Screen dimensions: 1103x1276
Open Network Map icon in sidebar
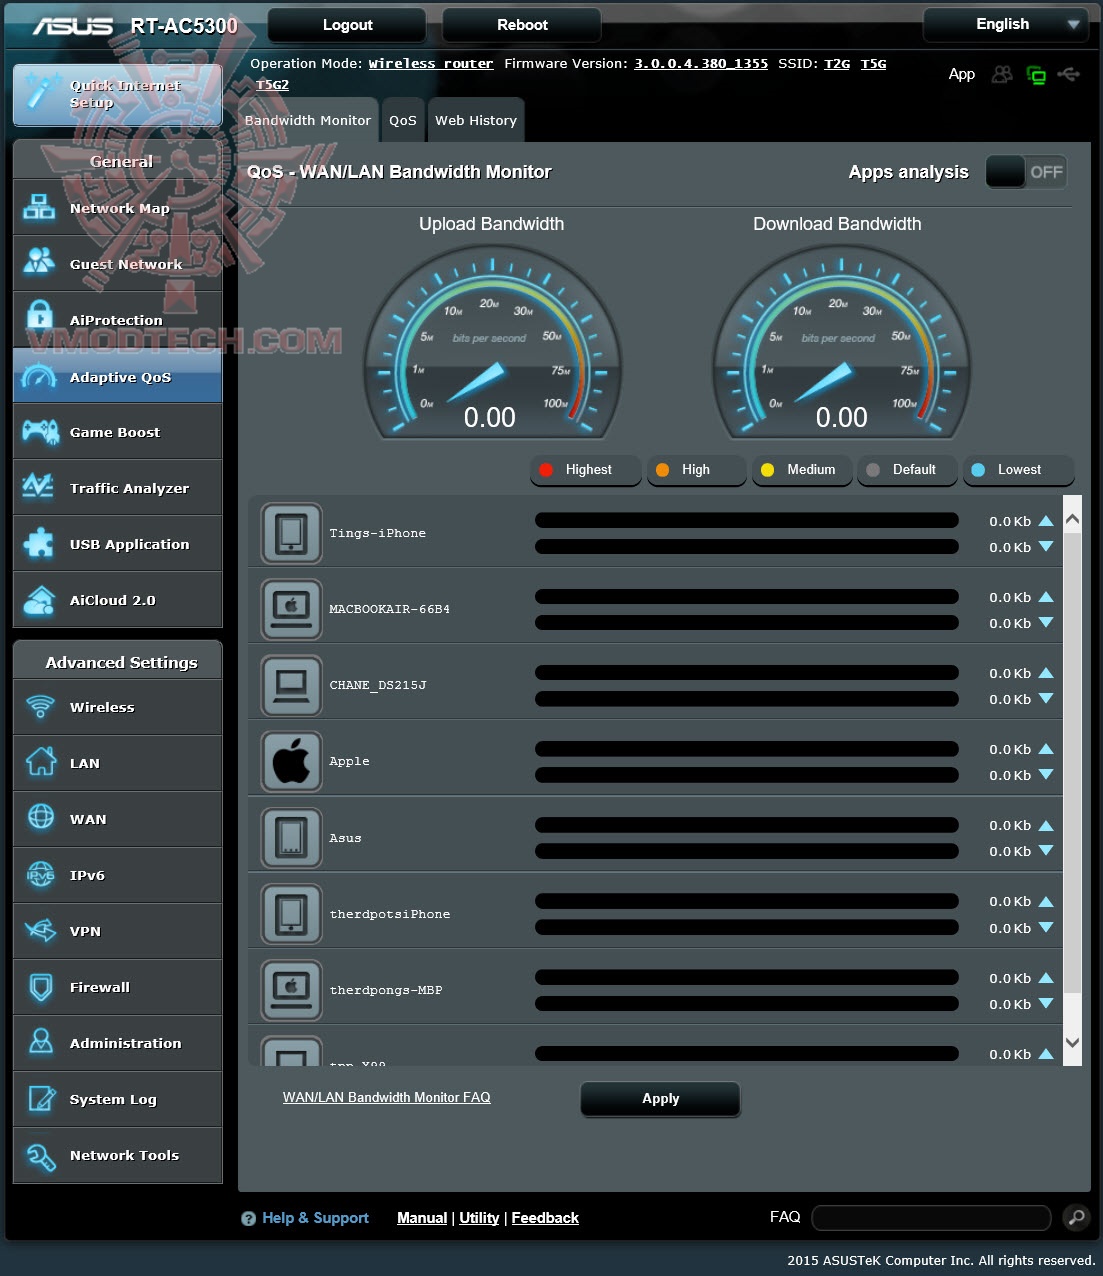point(39,207)
